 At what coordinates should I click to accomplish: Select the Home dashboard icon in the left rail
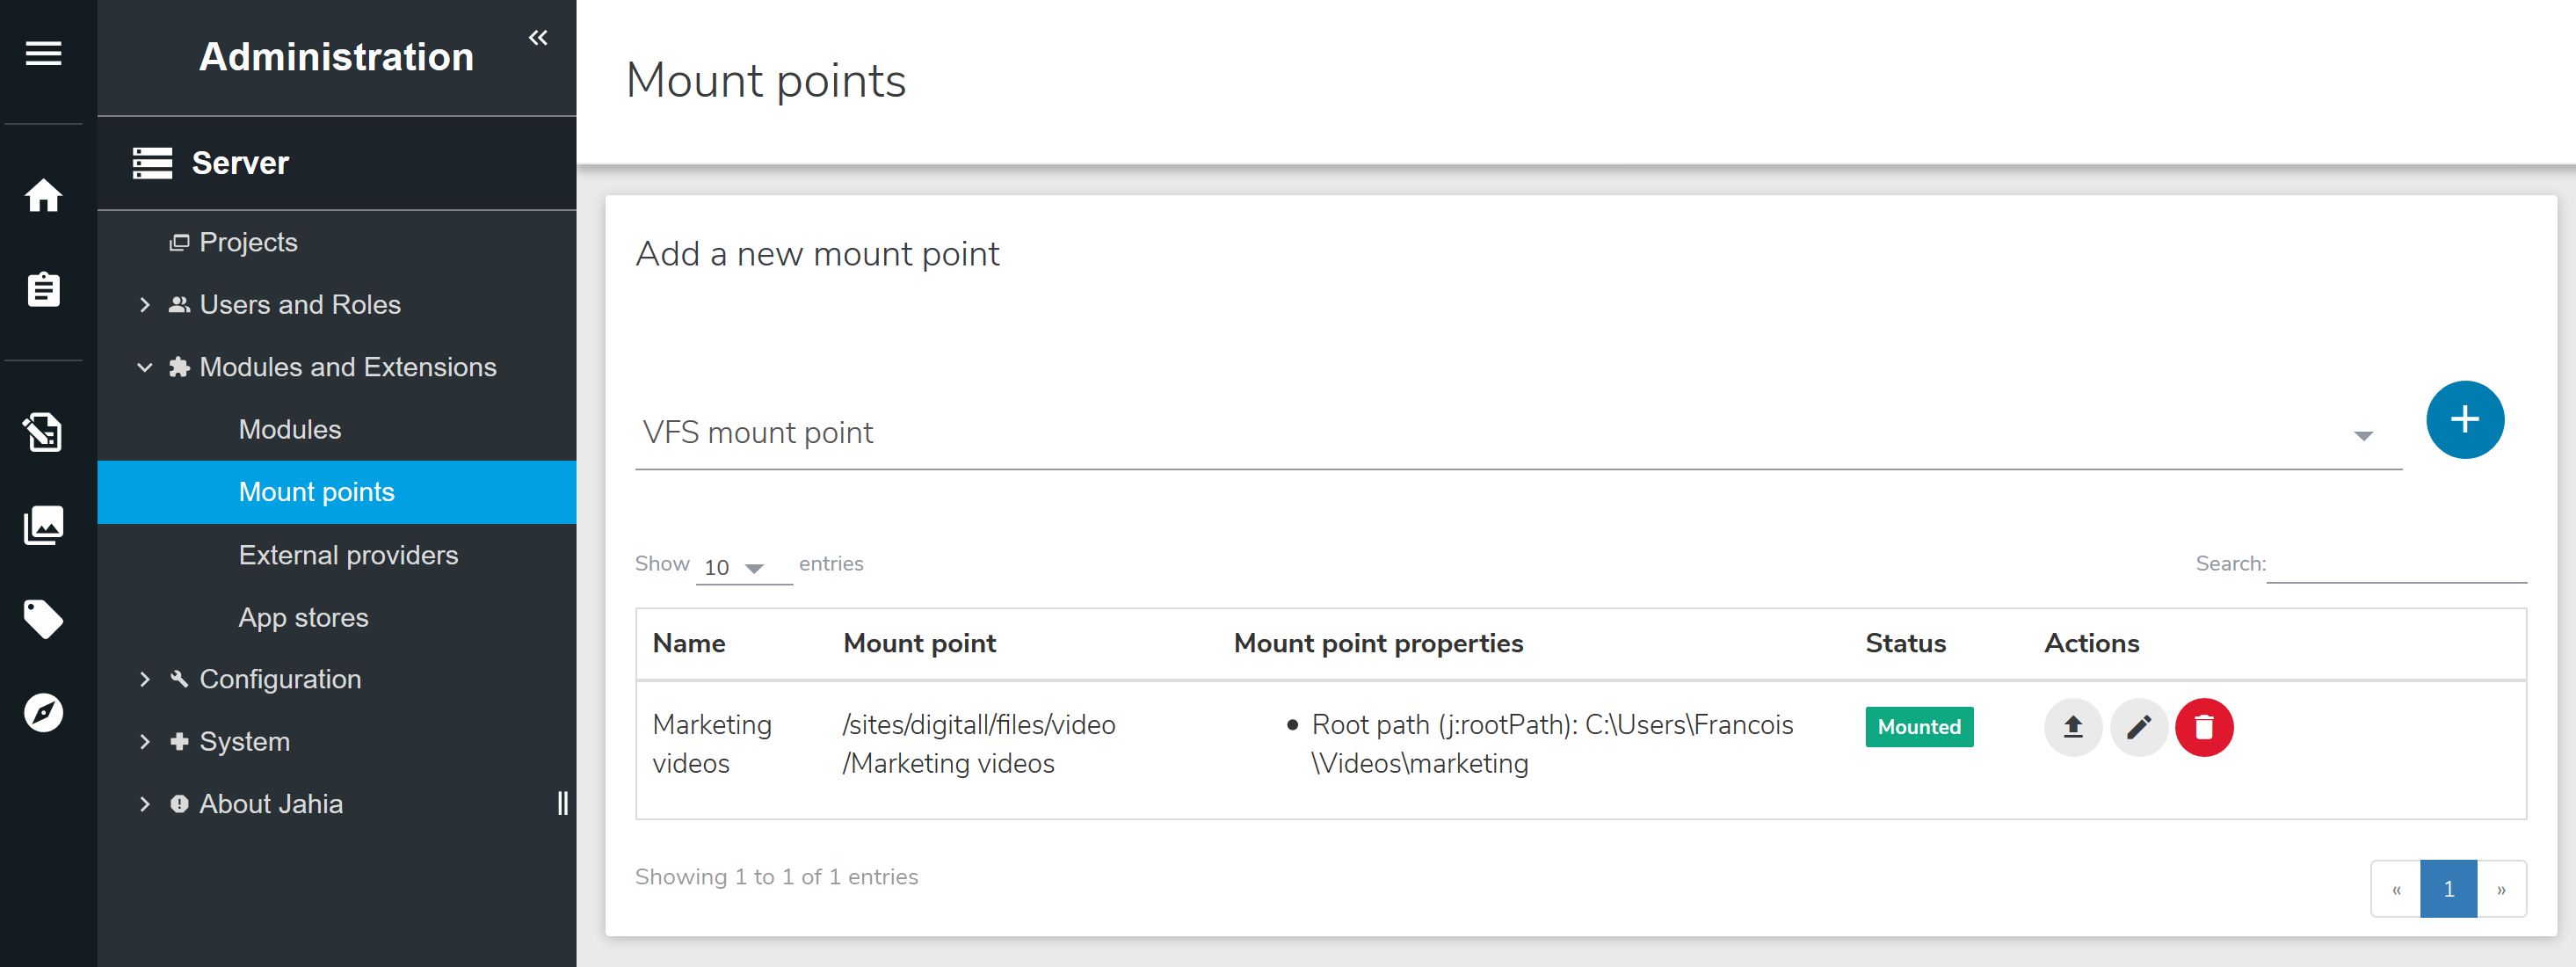[43, 197]
